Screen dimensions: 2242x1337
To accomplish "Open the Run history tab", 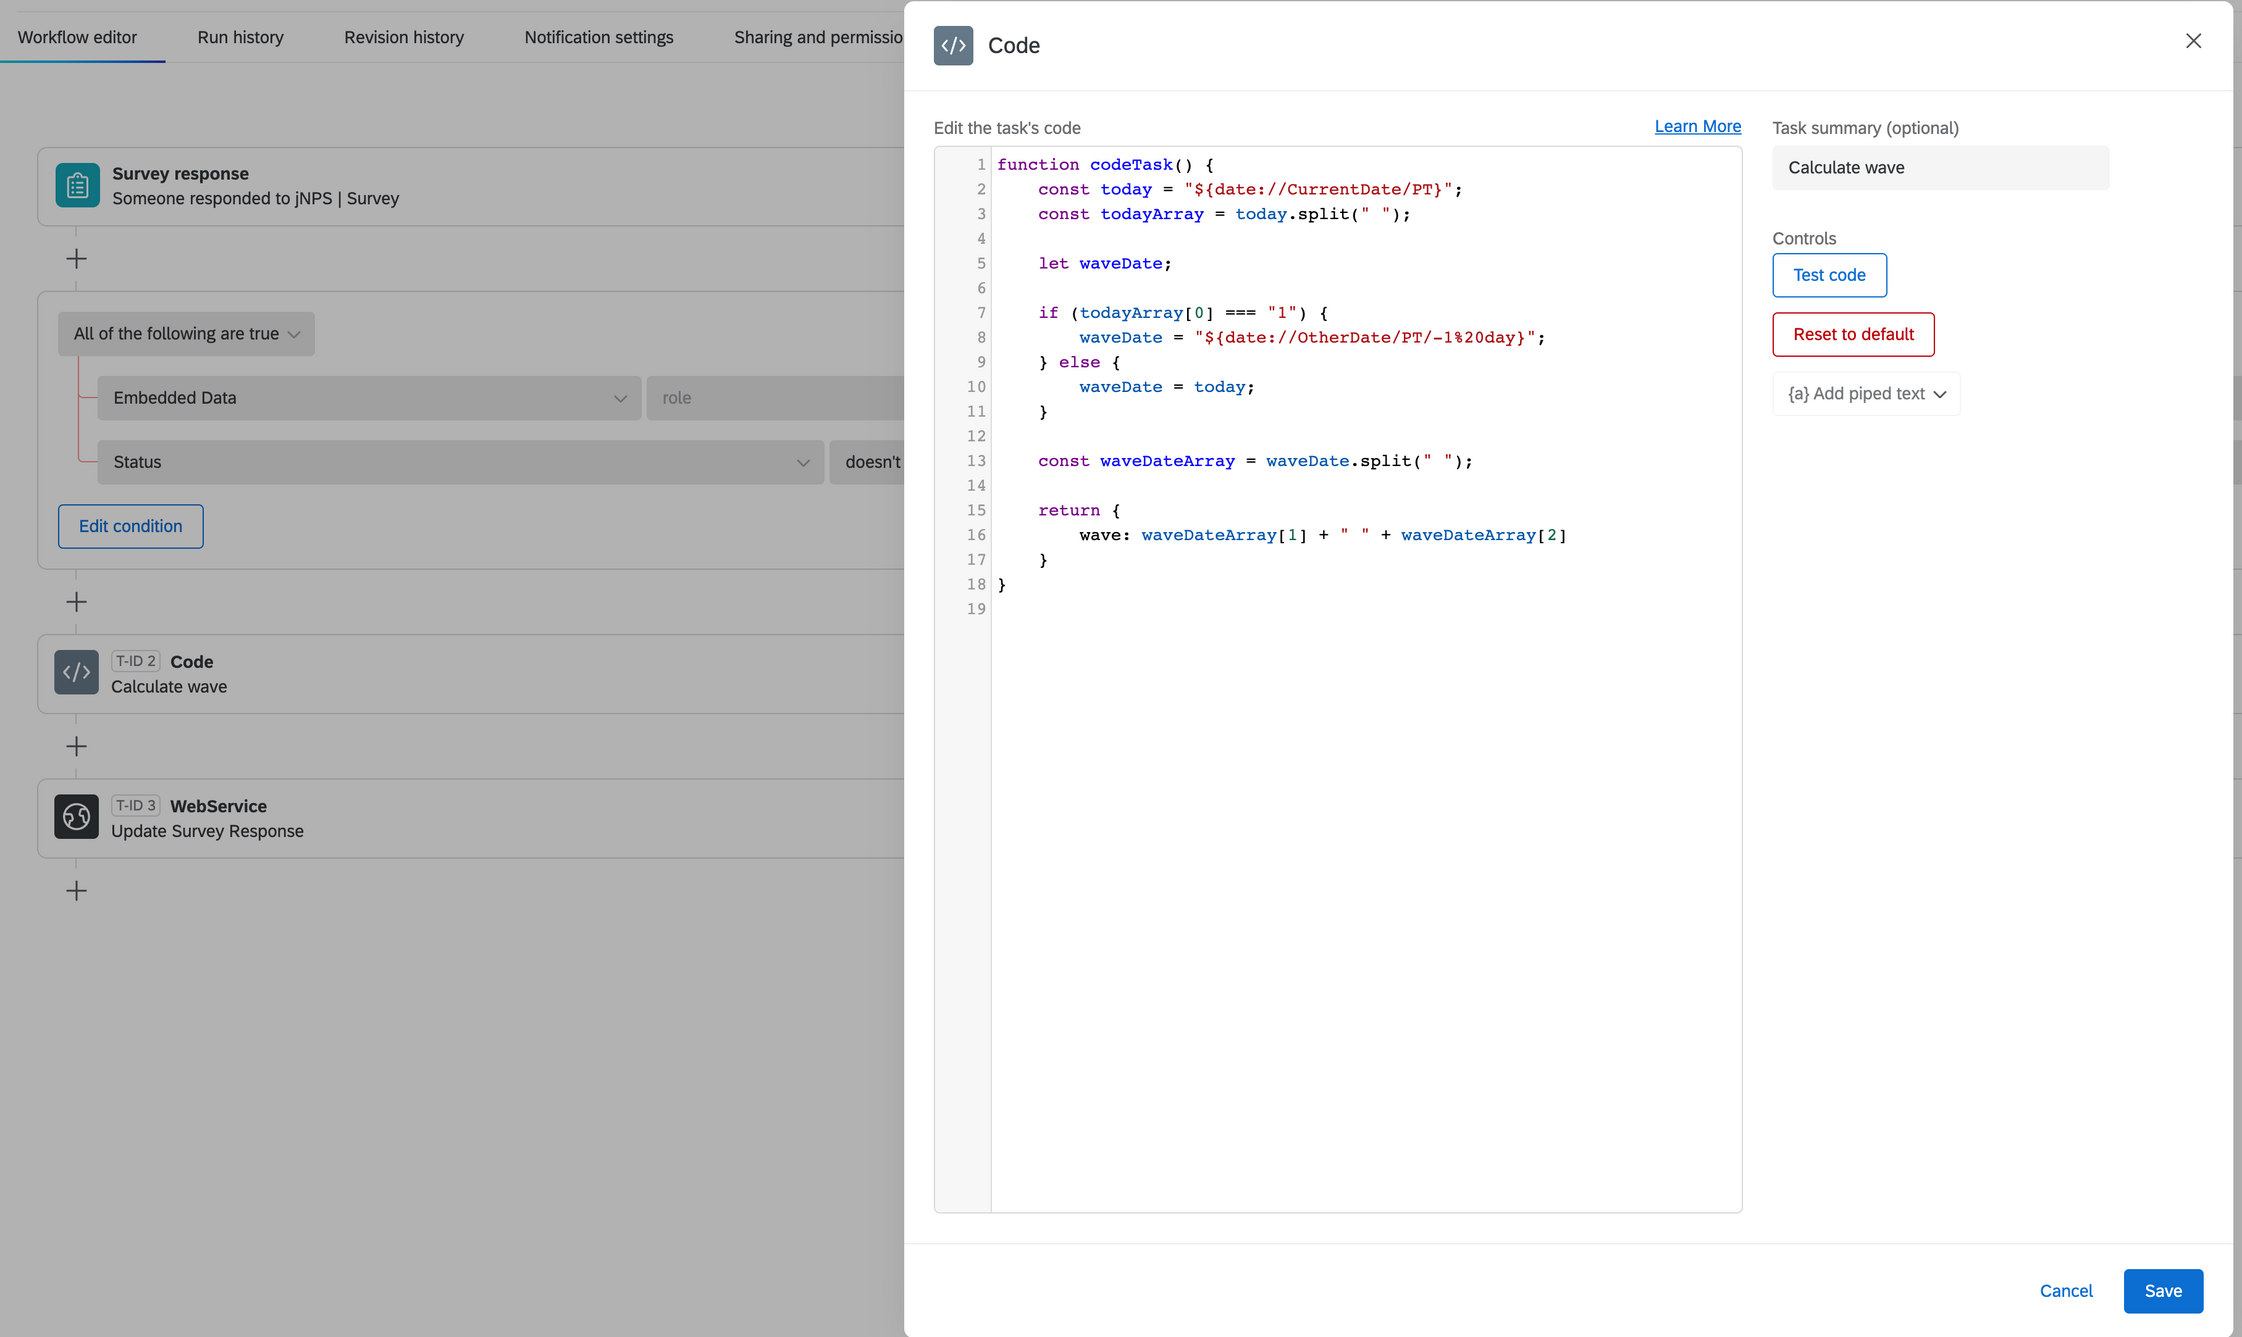I will [240, 37].
